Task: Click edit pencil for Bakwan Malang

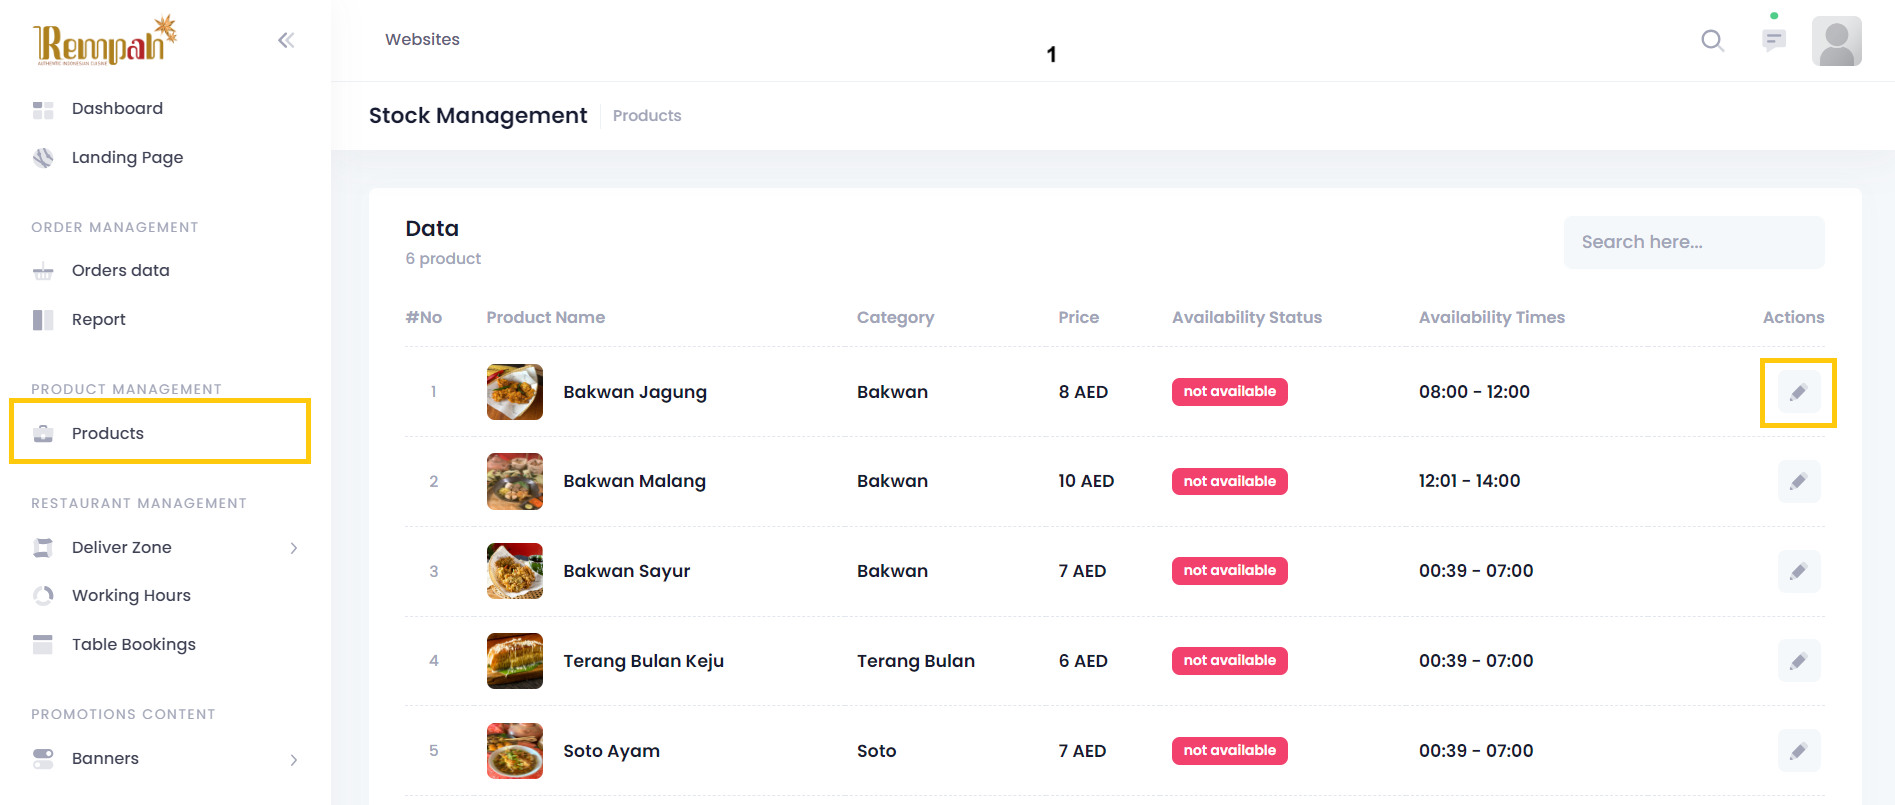Action: point(1798,482)
